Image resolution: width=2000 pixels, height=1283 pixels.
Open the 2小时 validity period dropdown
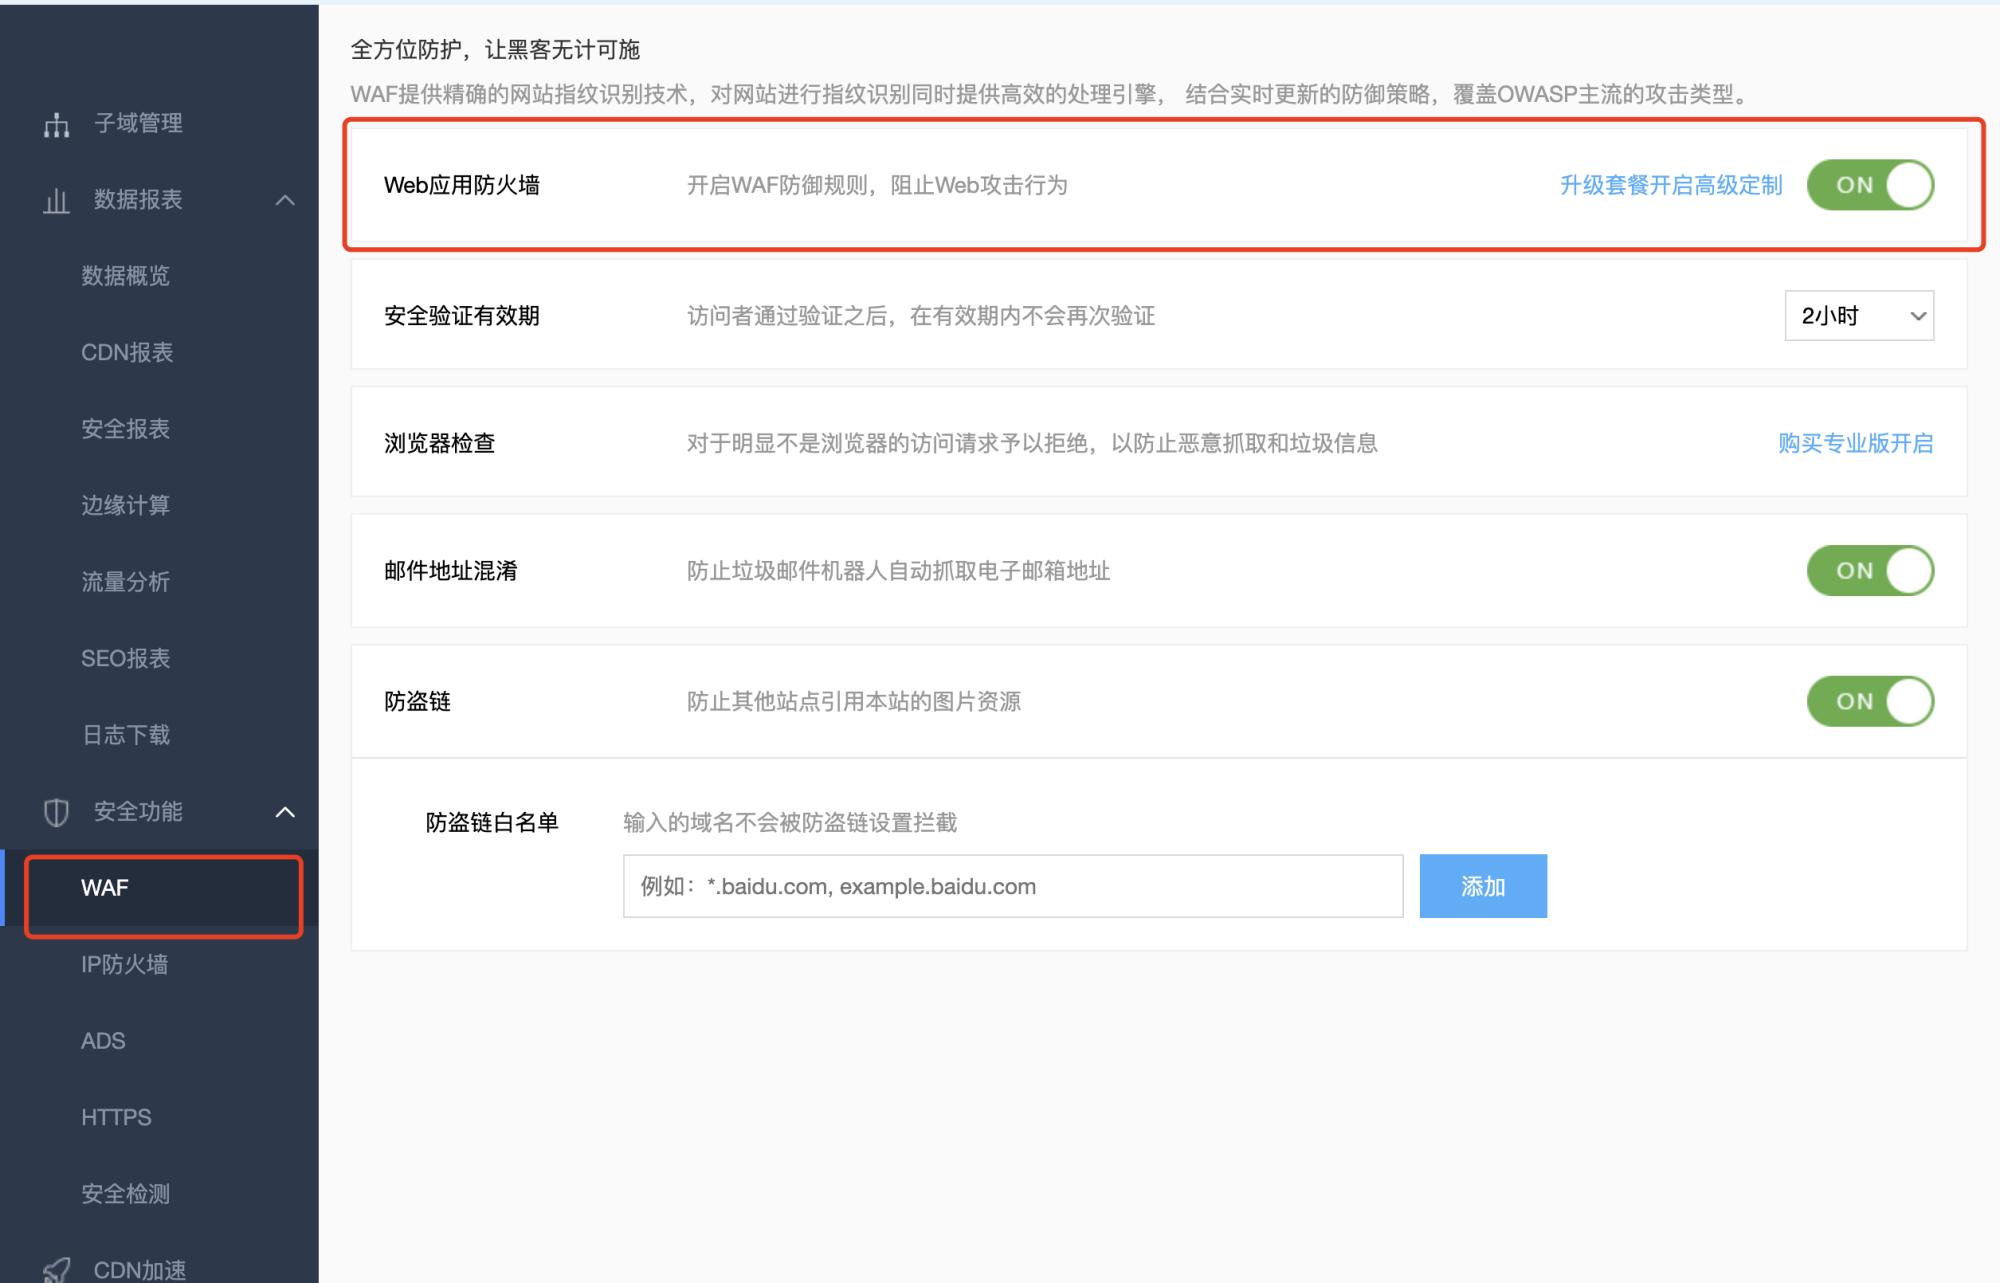[x=1859, y=316]
